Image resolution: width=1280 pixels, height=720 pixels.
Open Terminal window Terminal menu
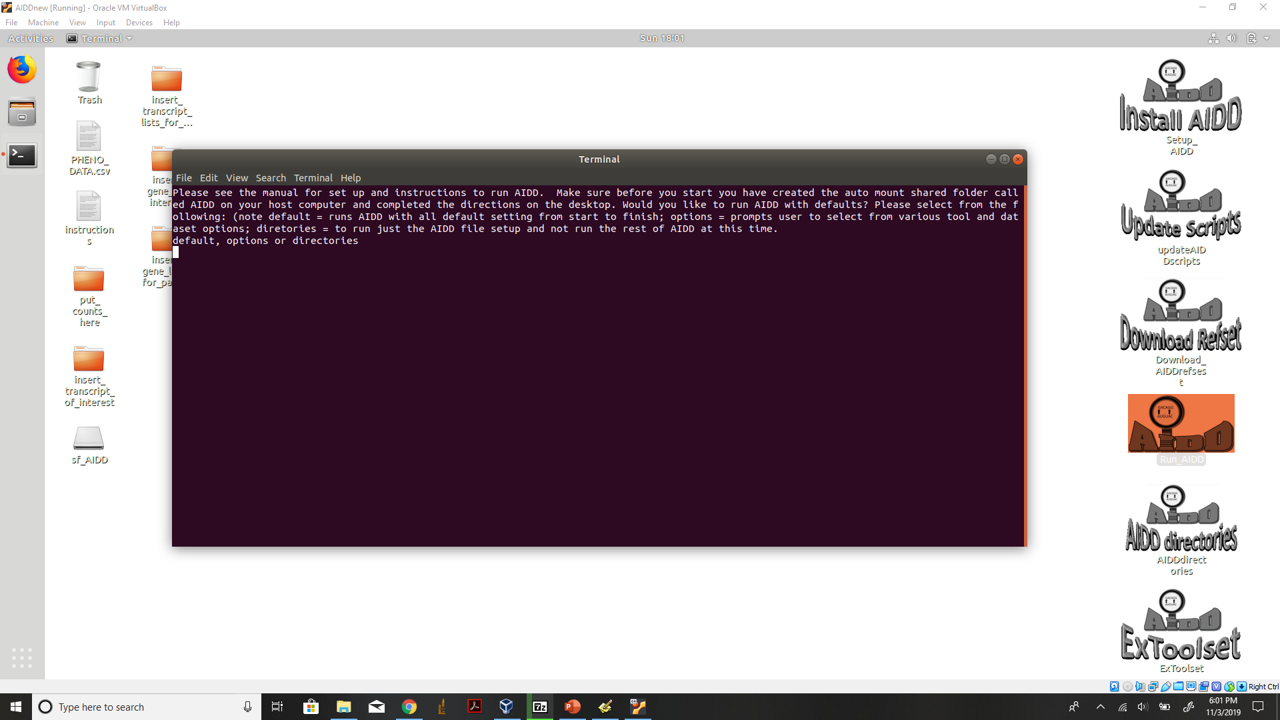point(313,178)
